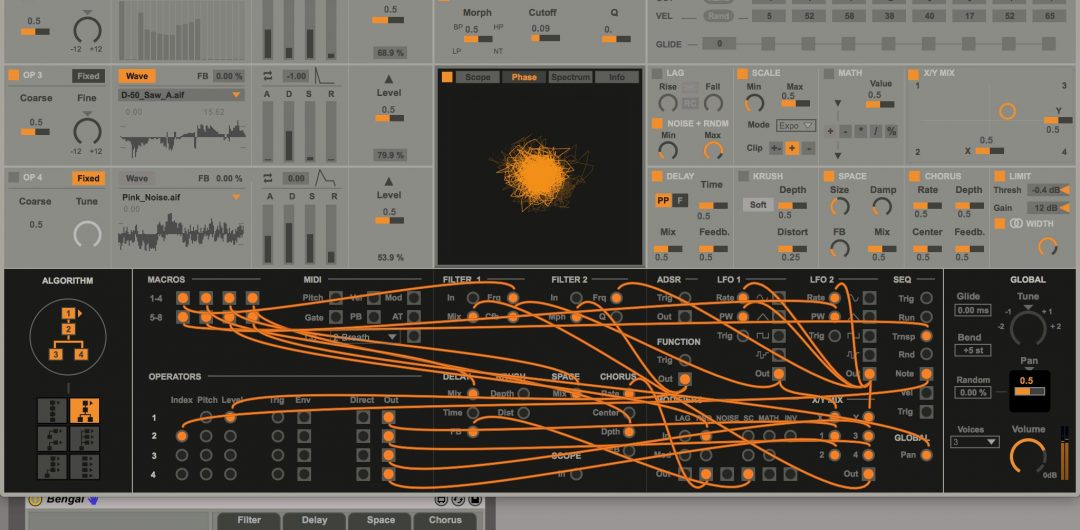Disable the SCALE modifier
Screen dimensions: 1080x530
[742, 73]
